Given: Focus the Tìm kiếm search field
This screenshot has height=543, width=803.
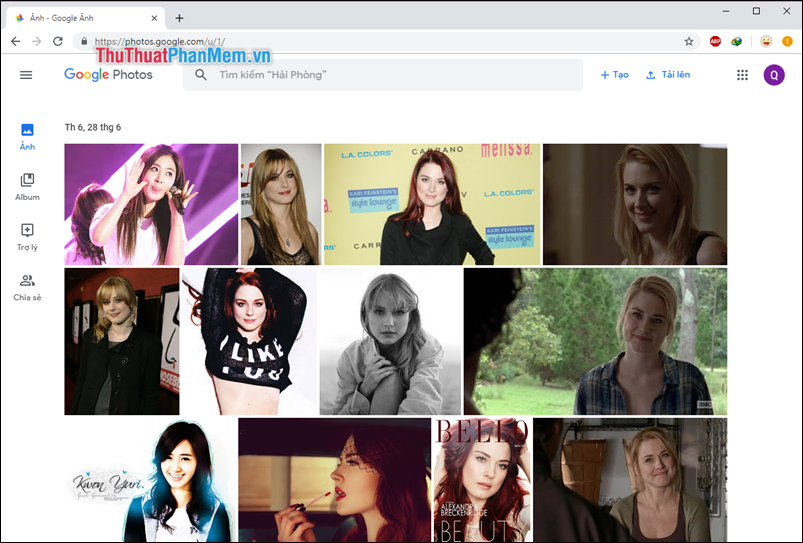Looking at the screenshot, I should 390,75.
